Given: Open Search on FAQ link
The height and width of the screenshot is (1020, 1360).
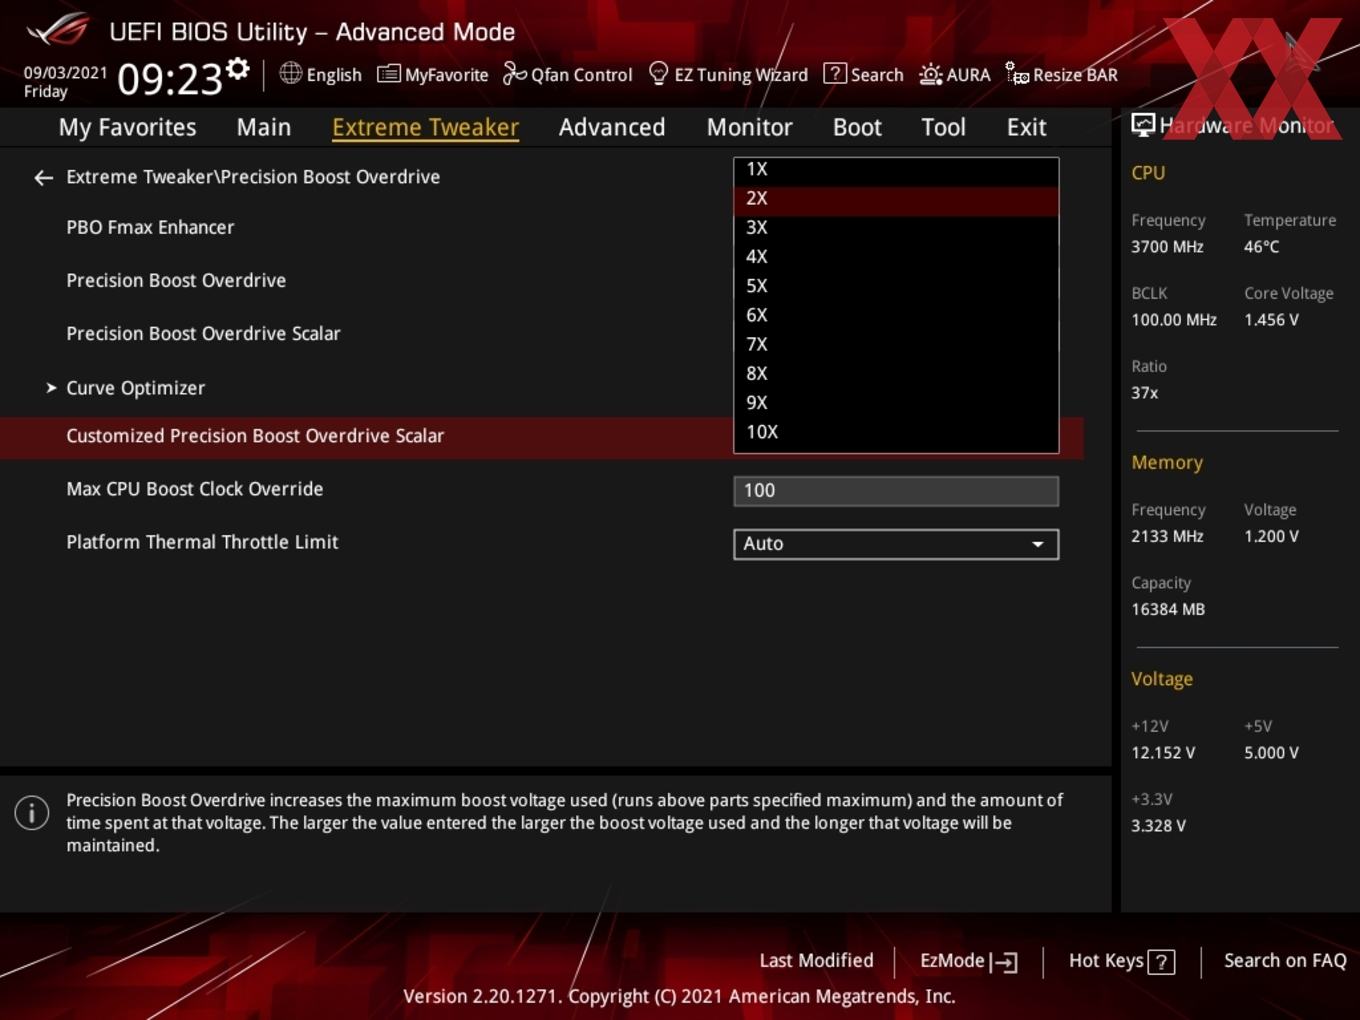Looking at the screenshot, I should coord(1285,961).
